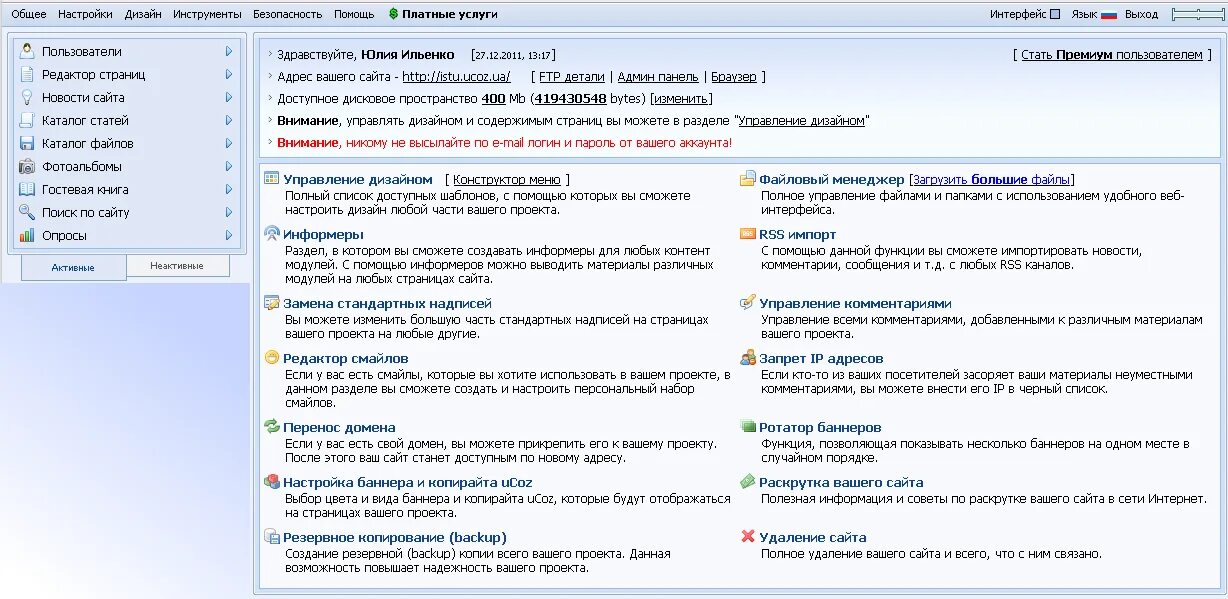Screen dimensions: 1228x599
Task: Click the Редактор страниц page editor icon
Action: point(26,74)
